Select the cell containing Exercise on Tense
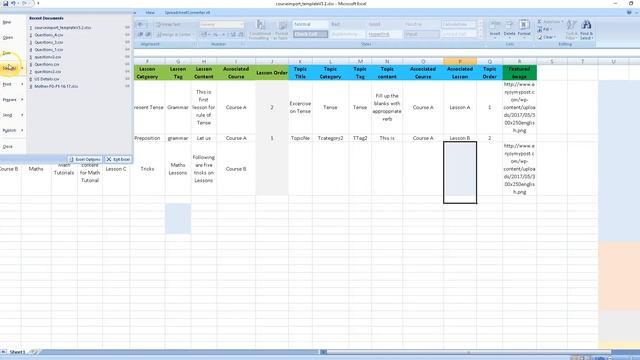The width and height of the screenshot is (640, 360). coord(300,107)
